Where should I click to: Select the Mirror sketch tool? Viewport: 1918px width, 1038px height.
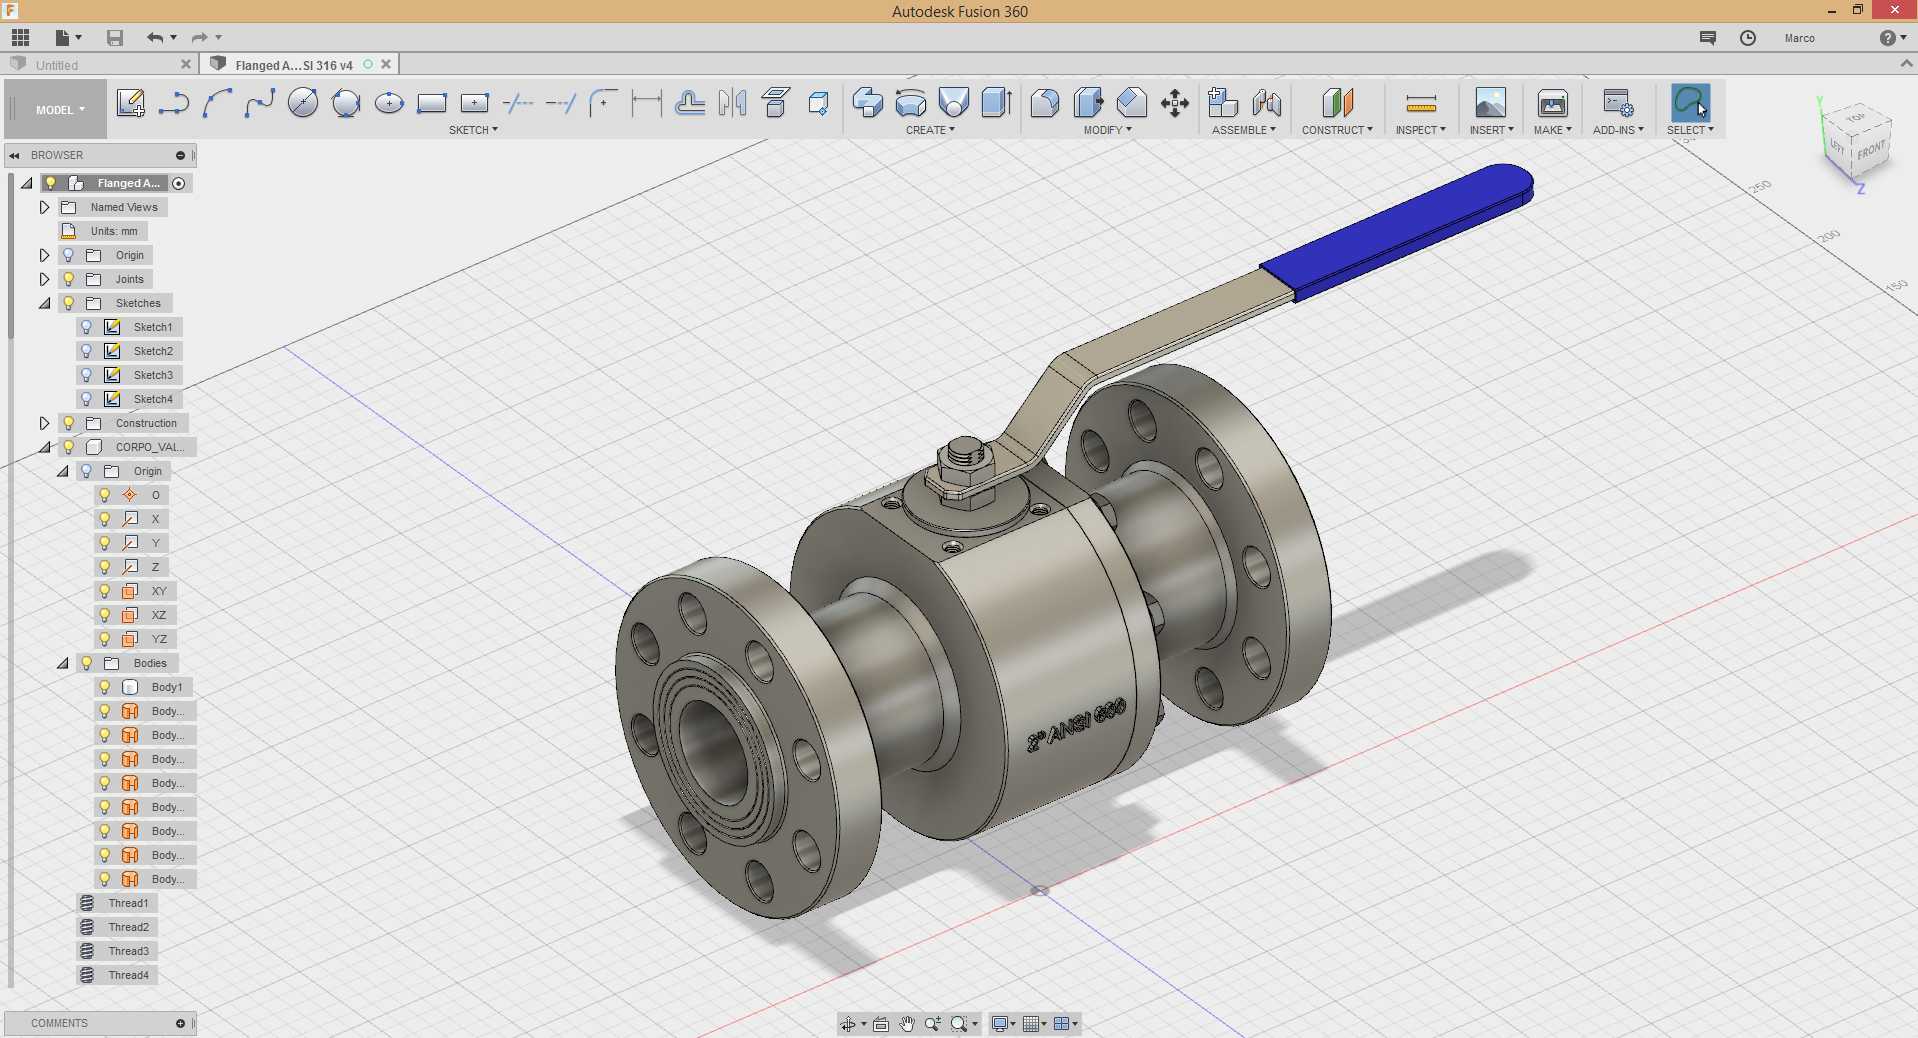[733, 103]
